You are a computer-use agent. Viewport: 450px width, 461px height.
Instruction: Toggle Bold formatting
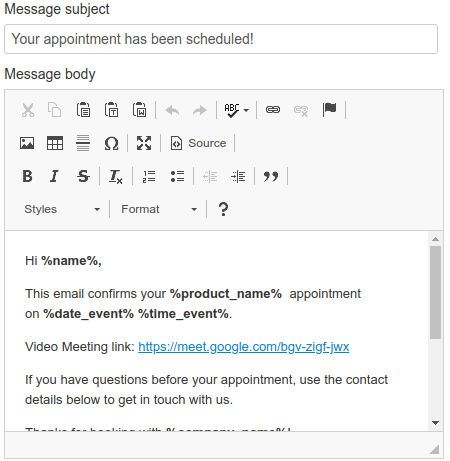(x=27, y=176)
